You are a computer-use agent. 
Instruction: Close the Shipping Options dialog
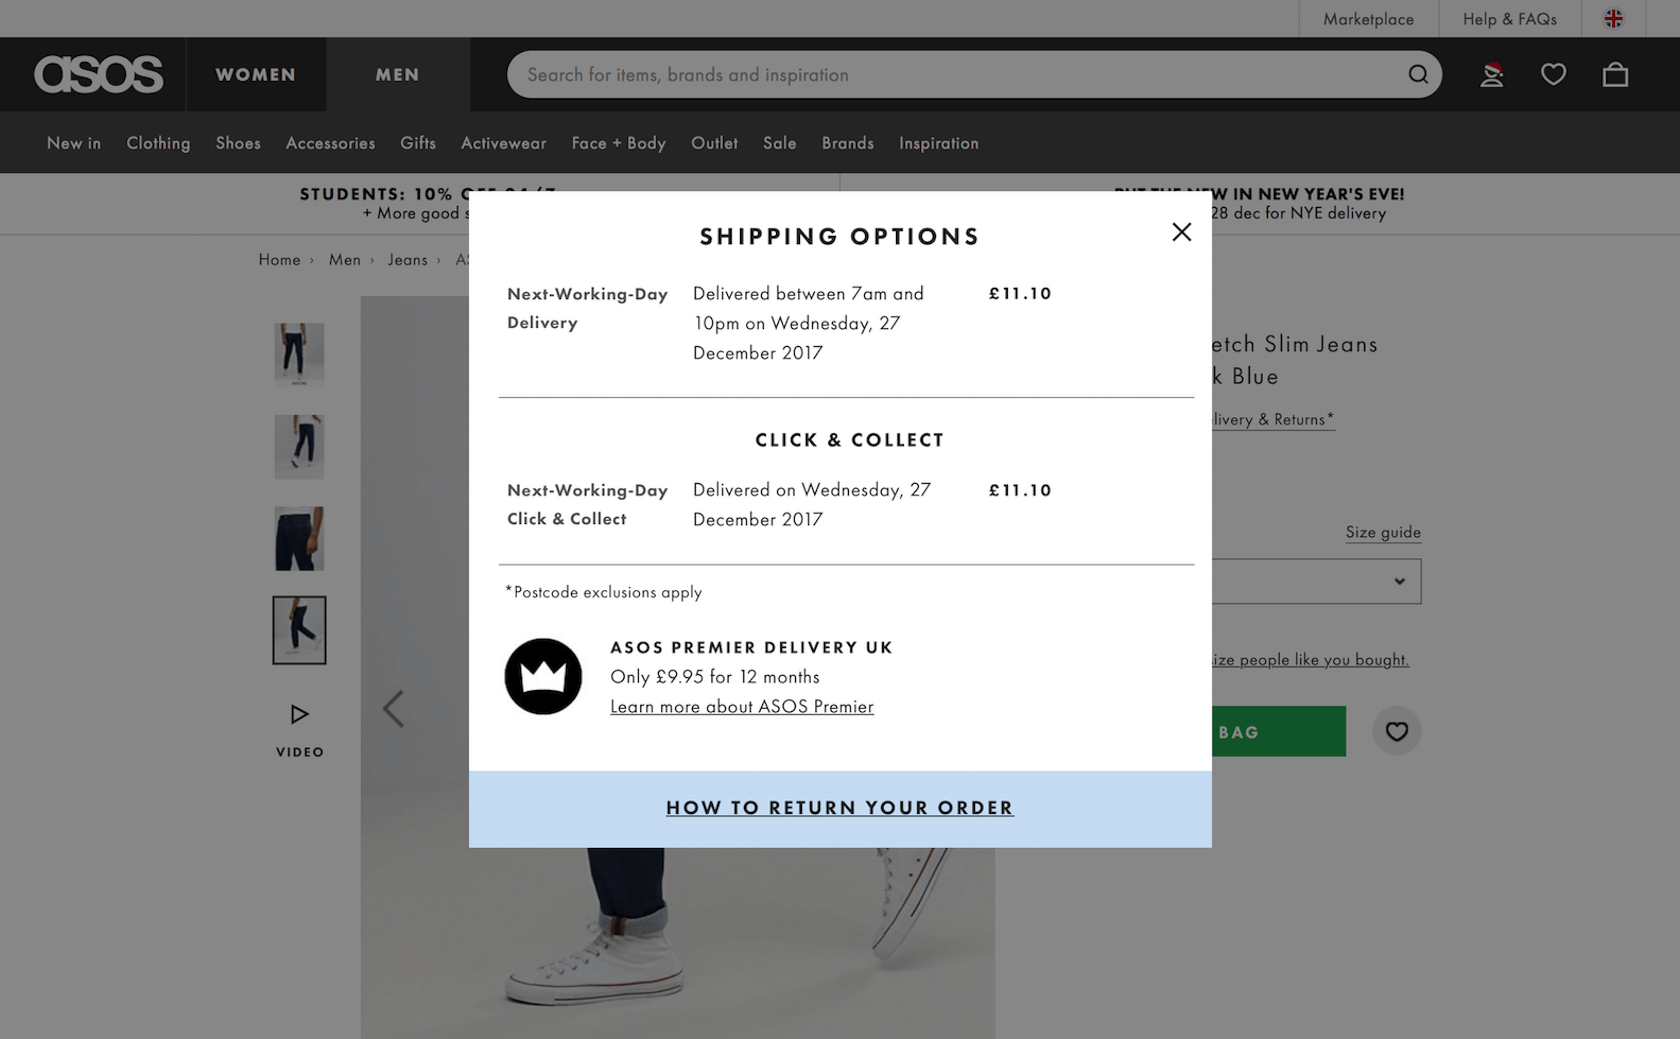click(1181, 232)
